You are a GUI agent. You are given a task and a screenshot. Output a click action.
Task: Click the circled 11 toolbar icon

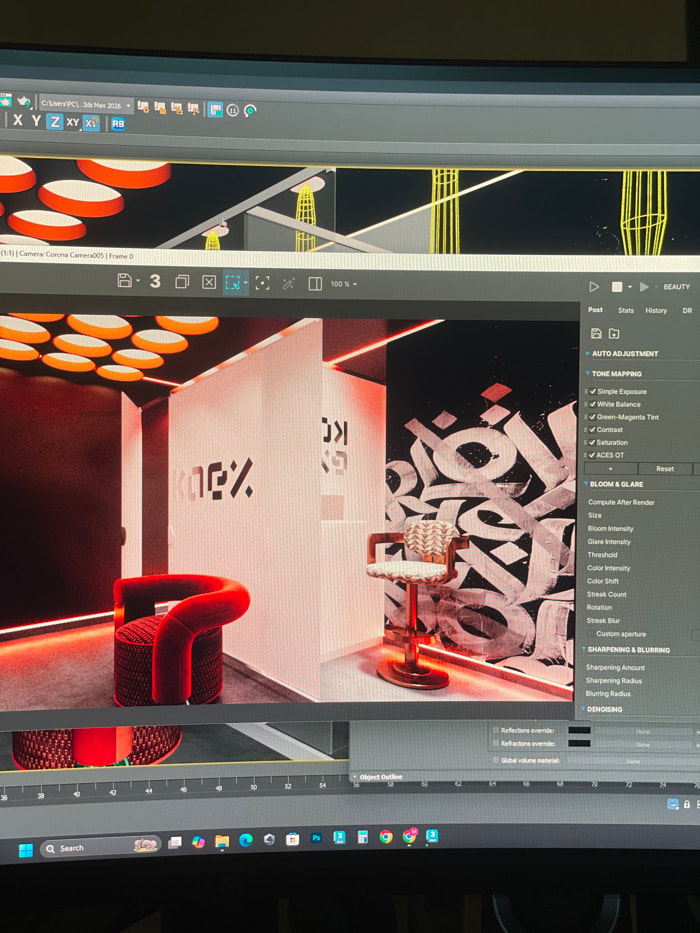point(233,110)
